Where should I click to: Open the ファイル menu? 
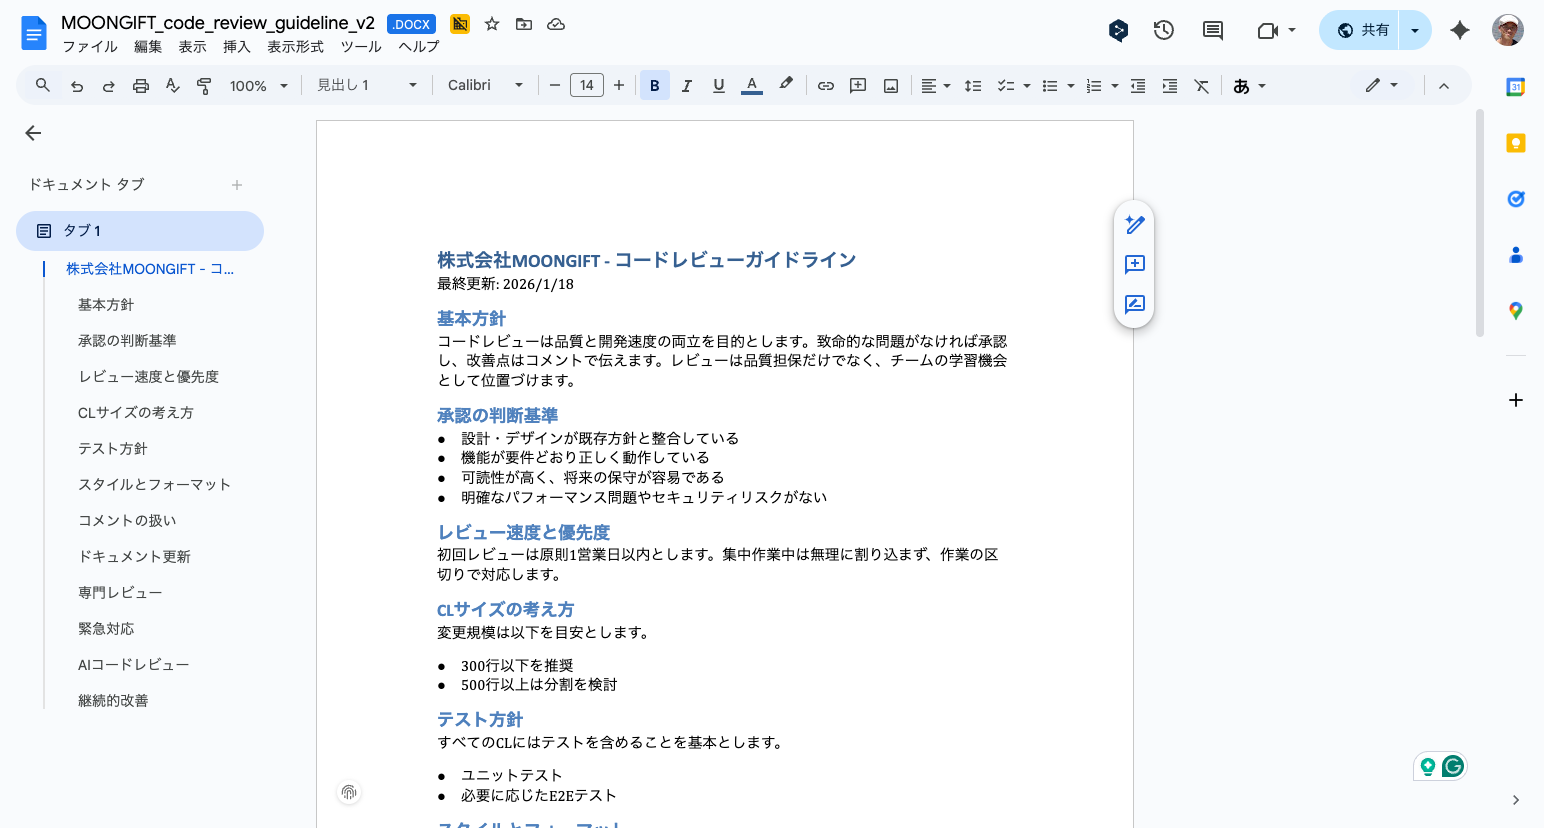pyautogui.click(x=90, y=47)
